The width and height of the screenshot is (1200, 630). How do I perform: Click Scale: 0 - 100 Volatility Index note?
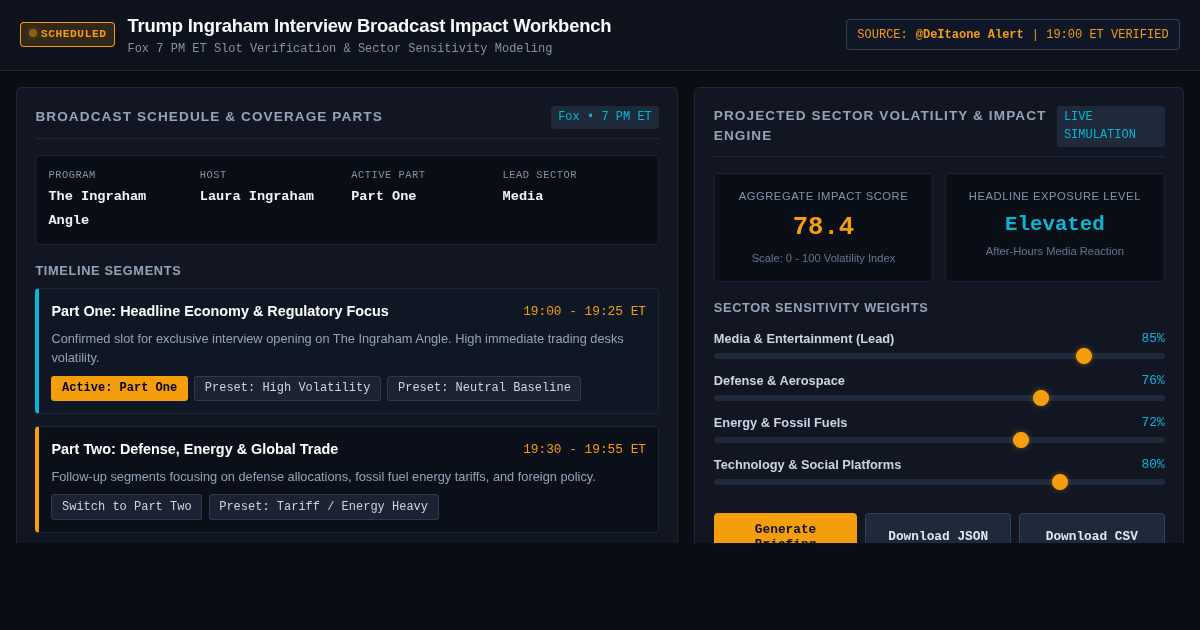click(x=824, y=258)
